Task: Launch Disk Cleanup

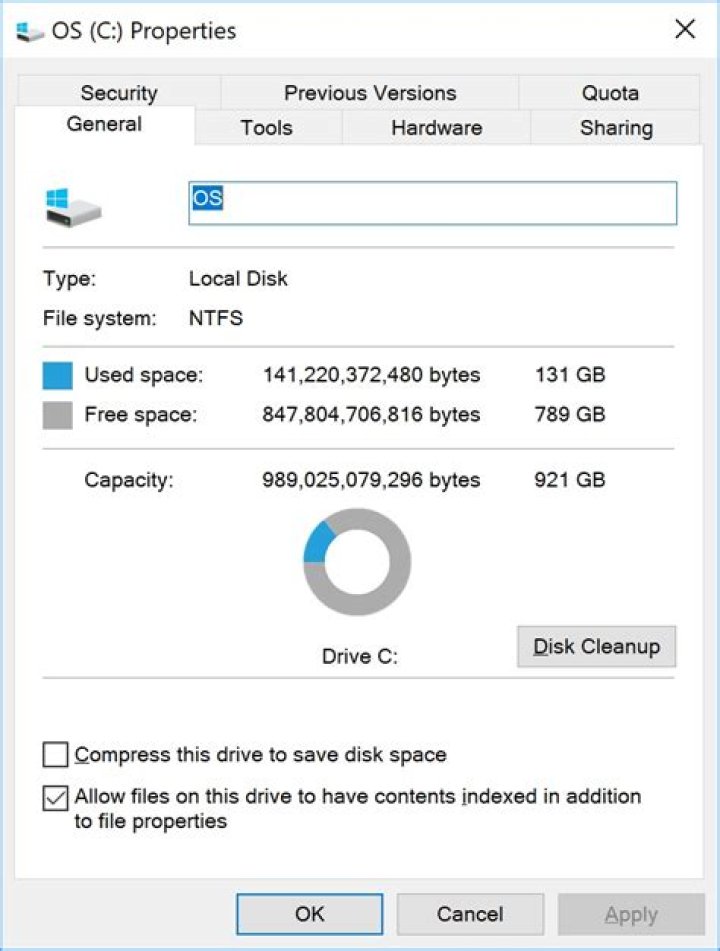Action: pyautogui.click(x=596, y=646)
